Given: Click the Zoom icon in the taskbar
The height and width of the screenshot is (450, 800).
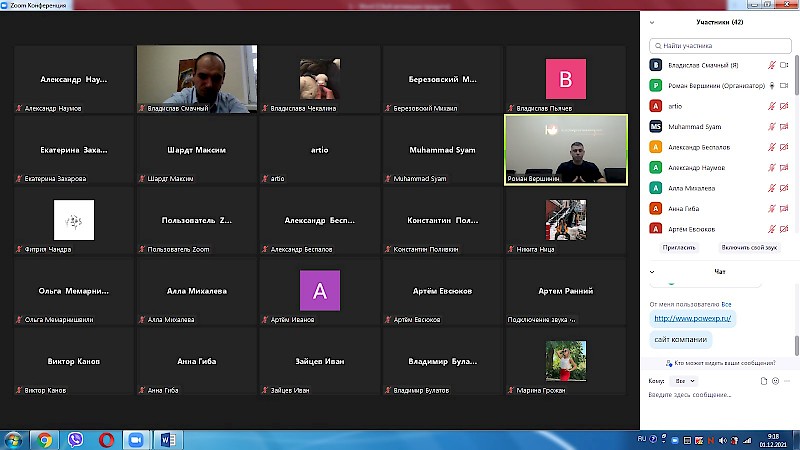Looking at the screenshot, I should coord(137,439).
